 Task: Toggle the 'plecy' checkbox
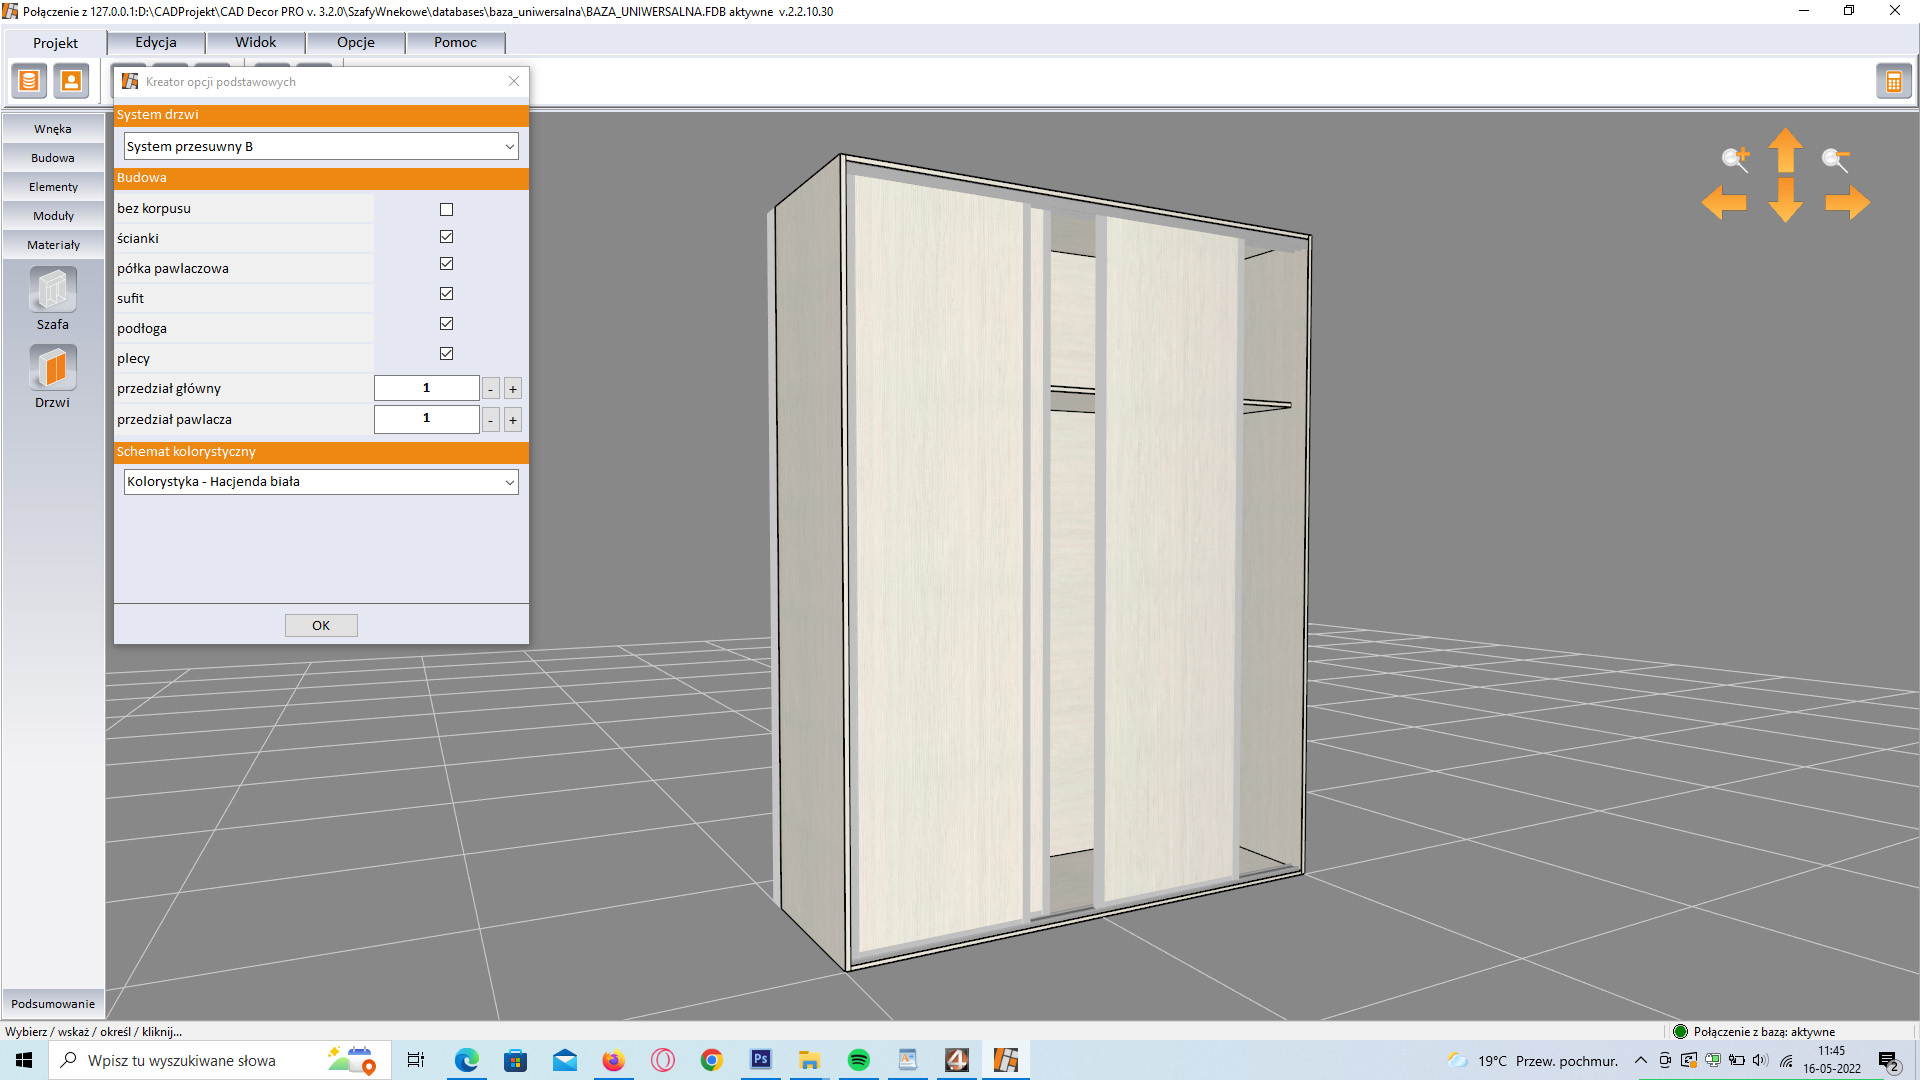pos(446,354)
